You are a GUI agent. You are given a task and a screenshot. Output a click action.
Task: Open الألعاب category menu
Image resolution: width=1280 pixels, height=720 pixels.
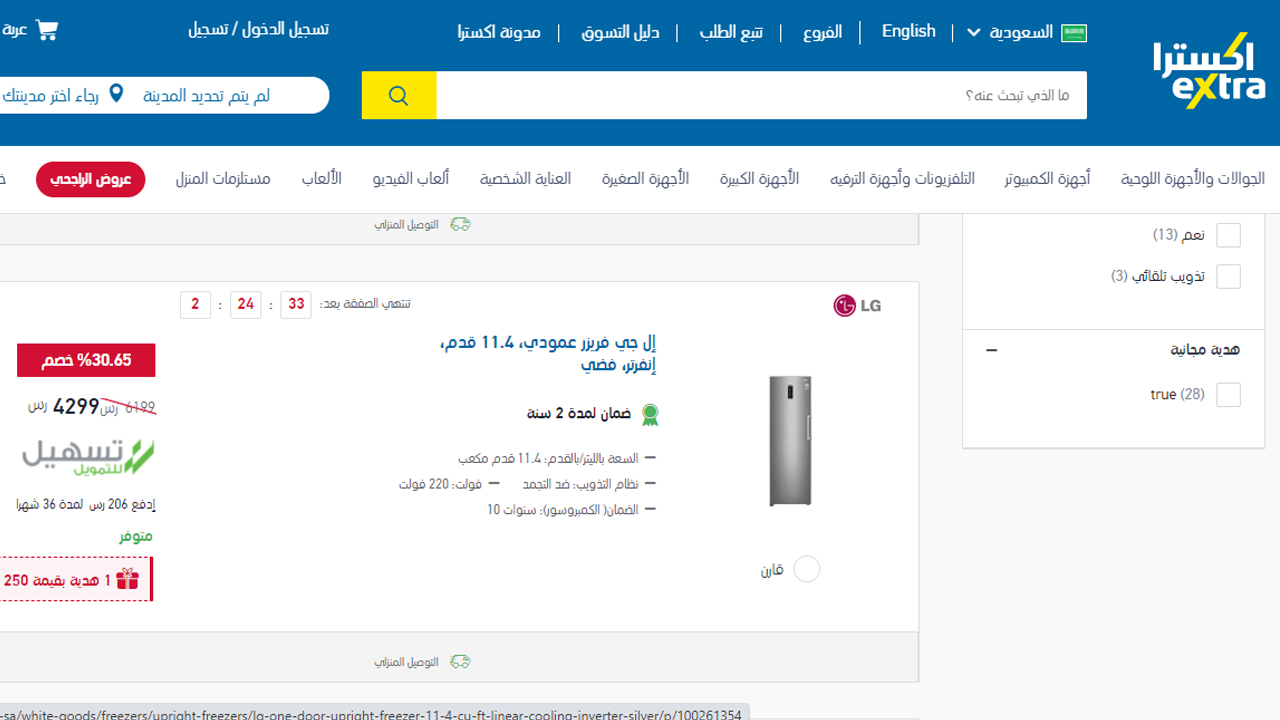322,179
